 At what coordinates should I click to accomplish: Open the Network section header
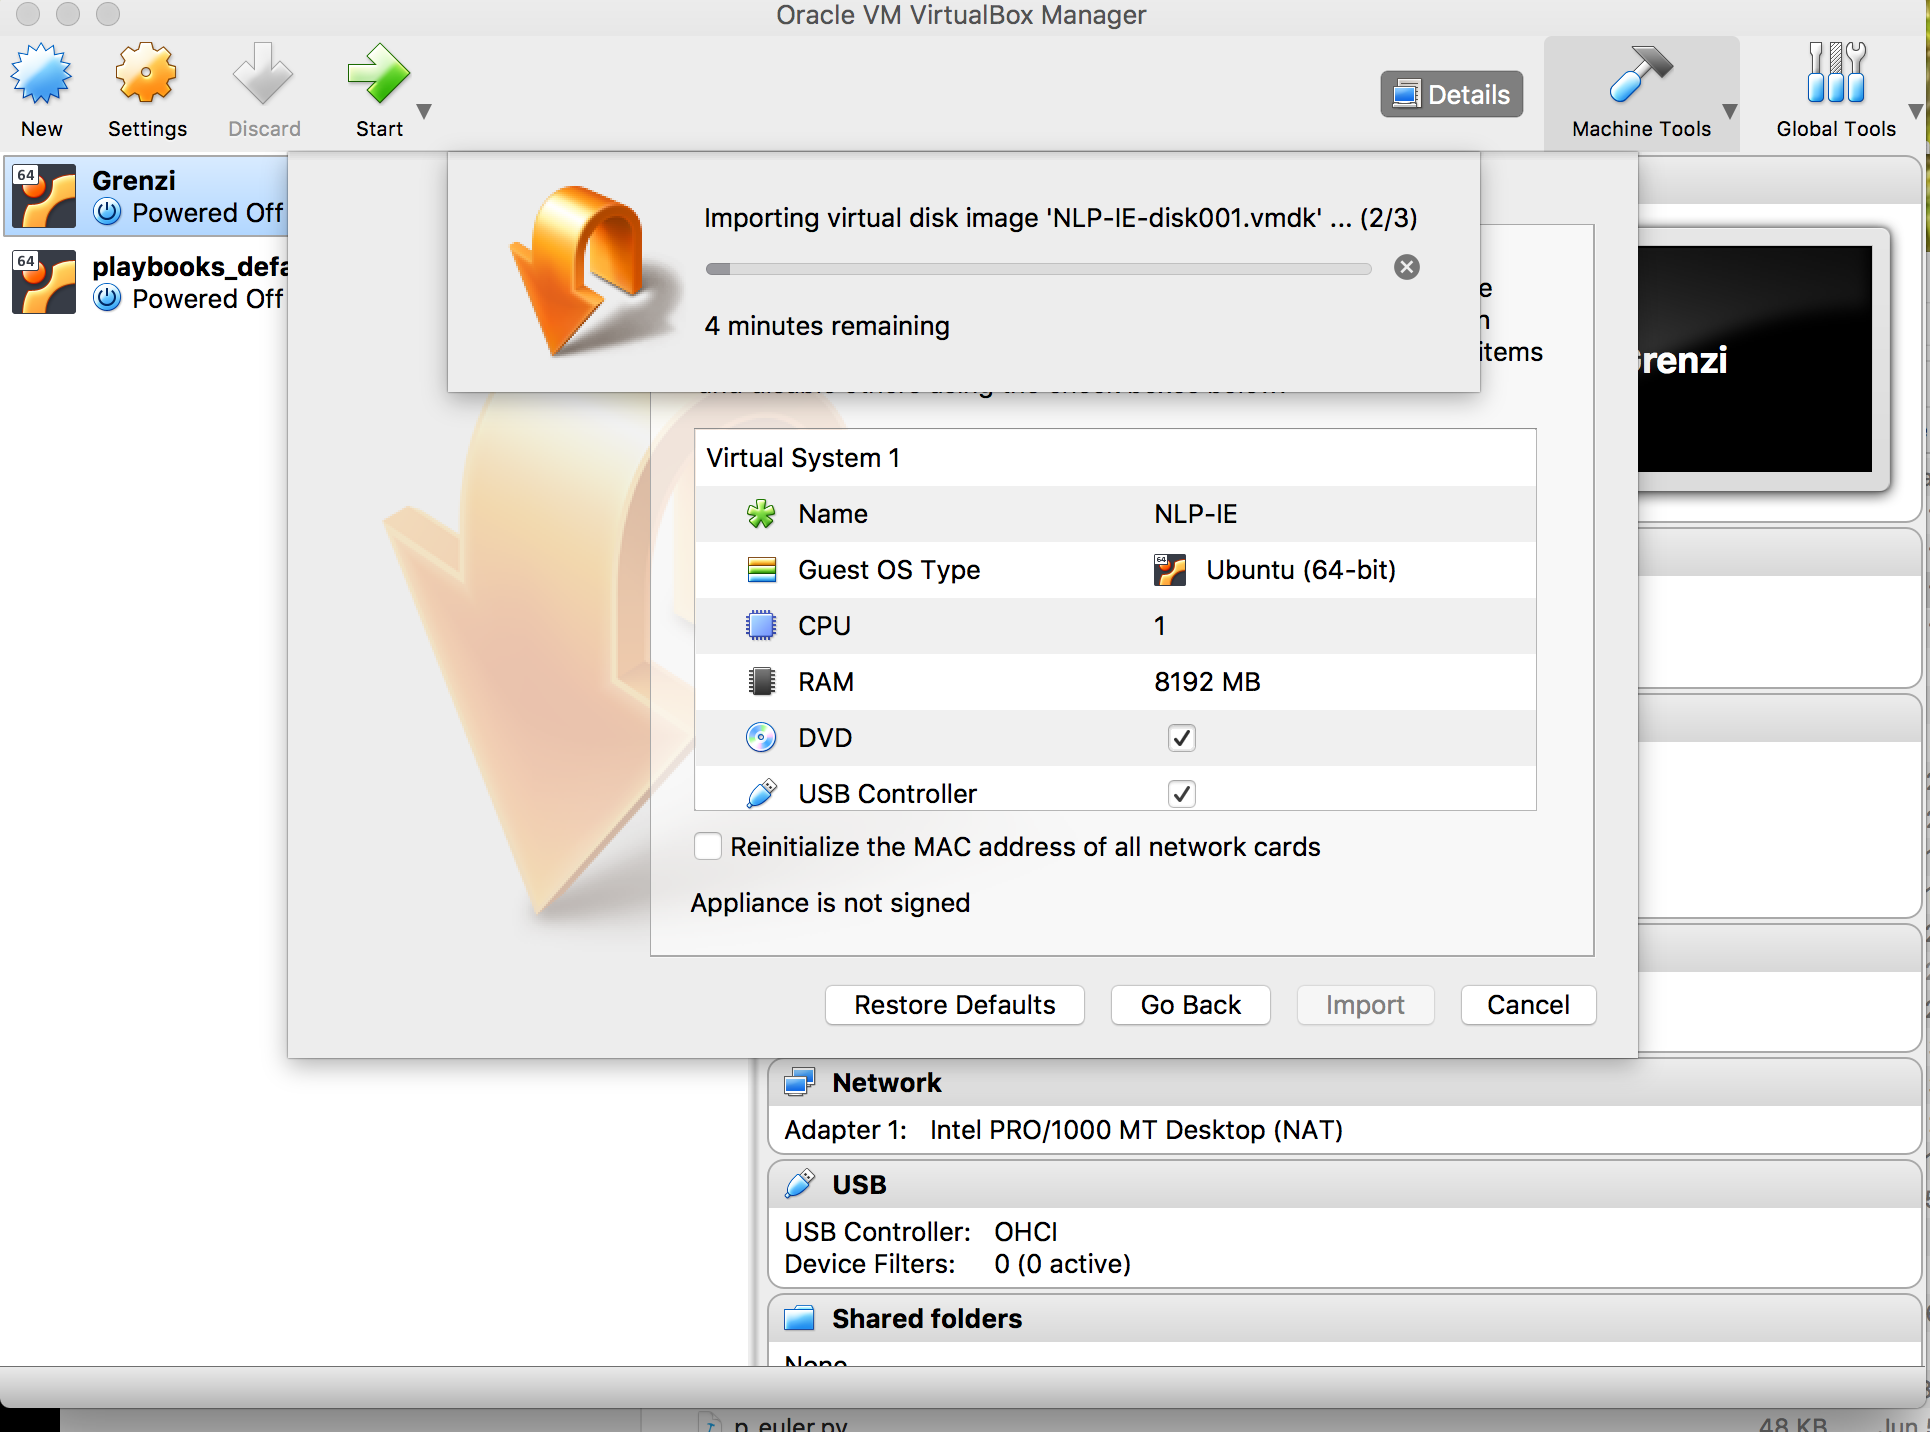pyautogui.click(x=1344, y=1082)
